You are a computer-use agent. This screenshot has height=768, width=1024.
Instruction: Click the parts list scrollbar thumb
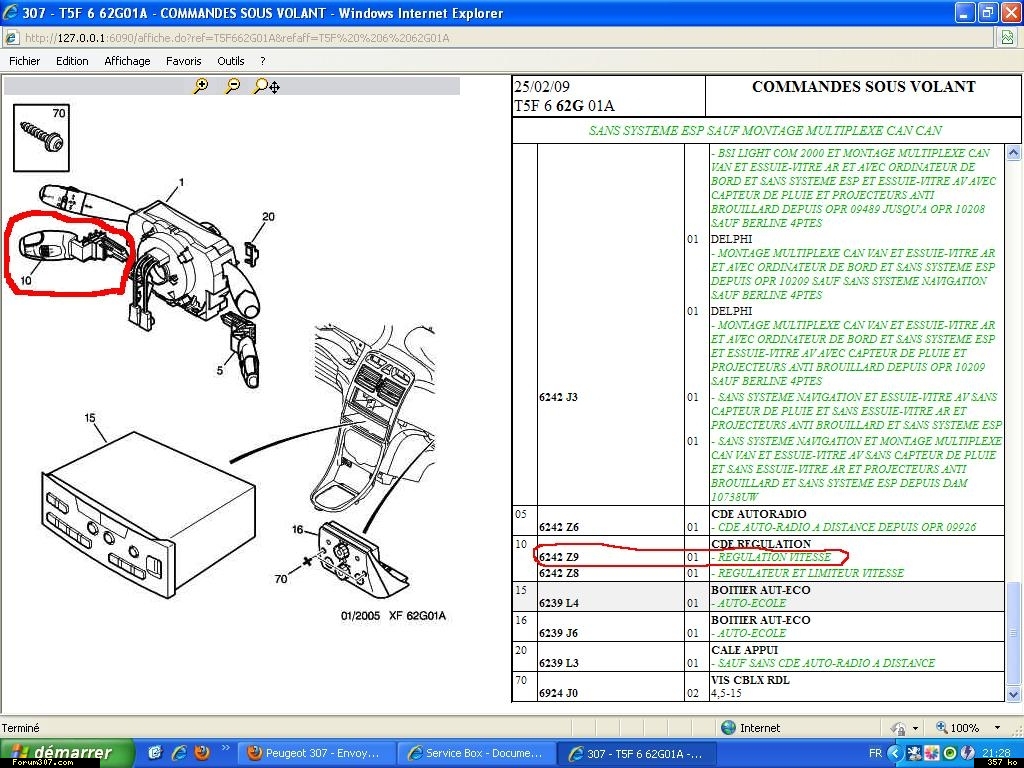pos(1013,632)
